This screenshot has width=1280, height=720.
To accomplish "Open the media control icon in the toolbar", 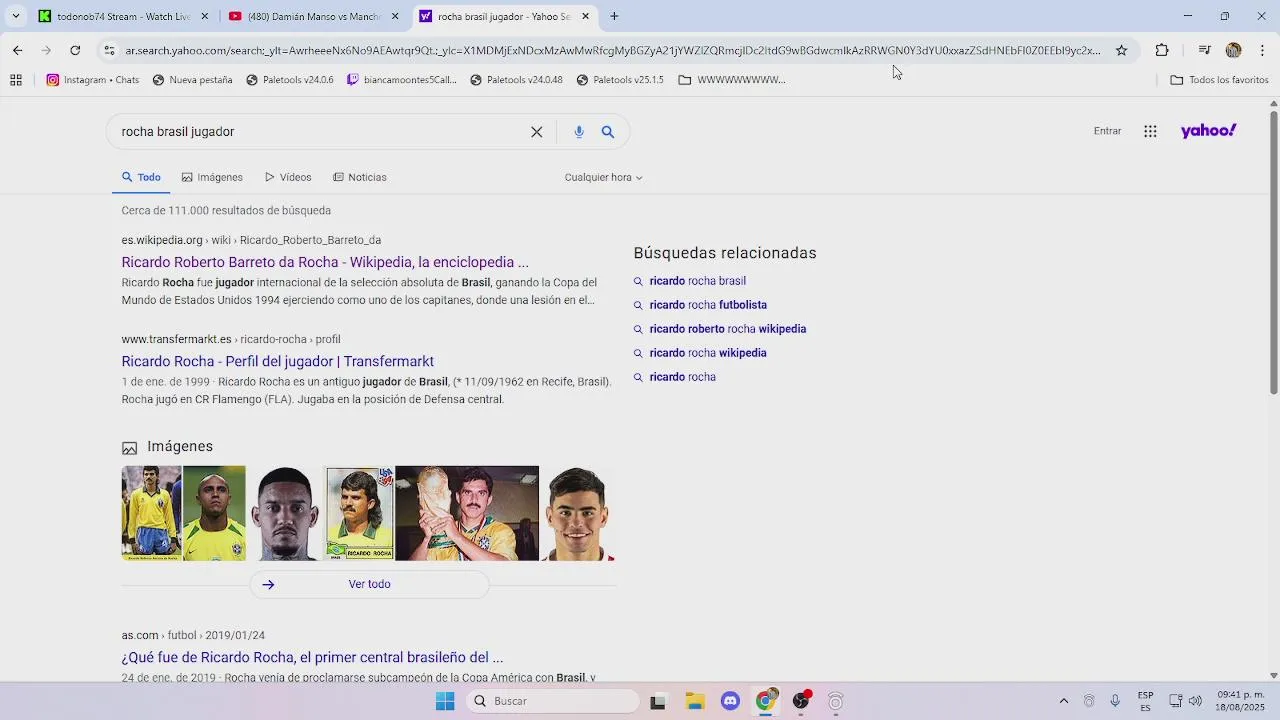I will pos(1204,50).
